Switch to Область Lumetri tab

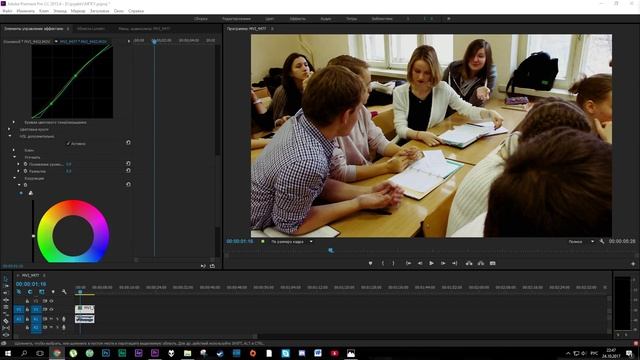91,29
